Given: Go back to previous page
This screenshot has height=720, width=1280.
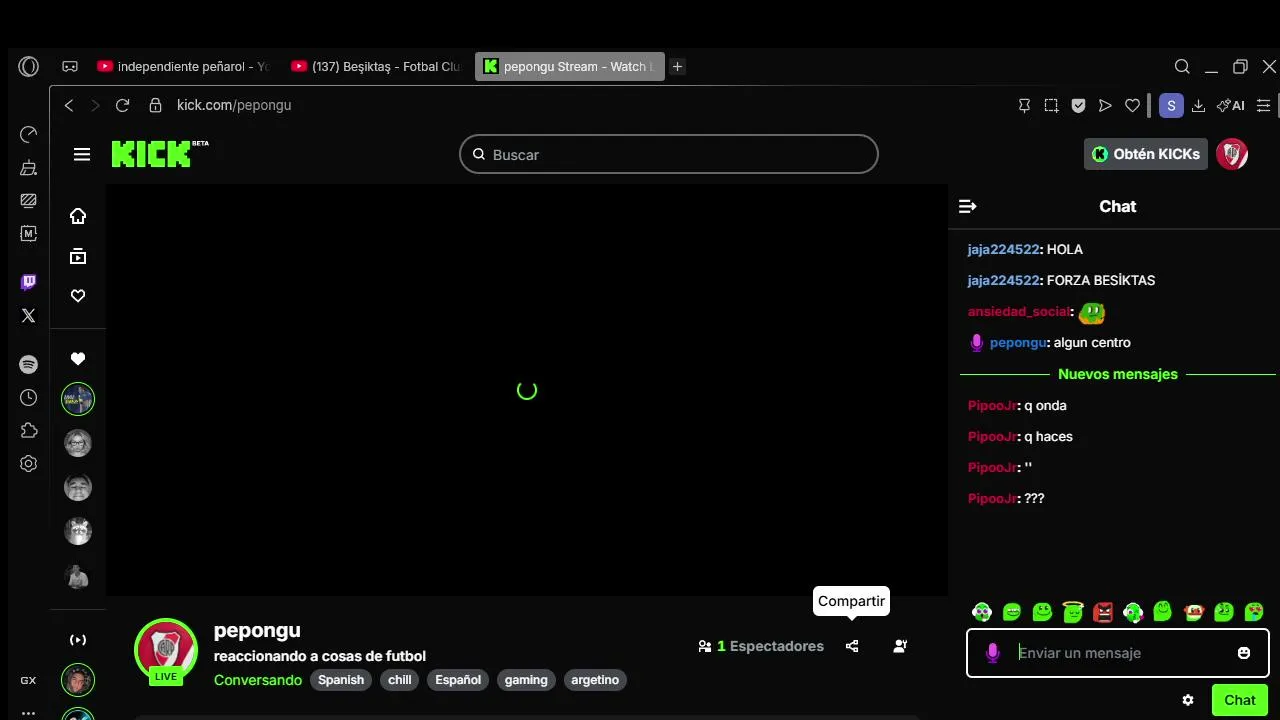Looking at the screenshot, I should (x=69, y=105).
